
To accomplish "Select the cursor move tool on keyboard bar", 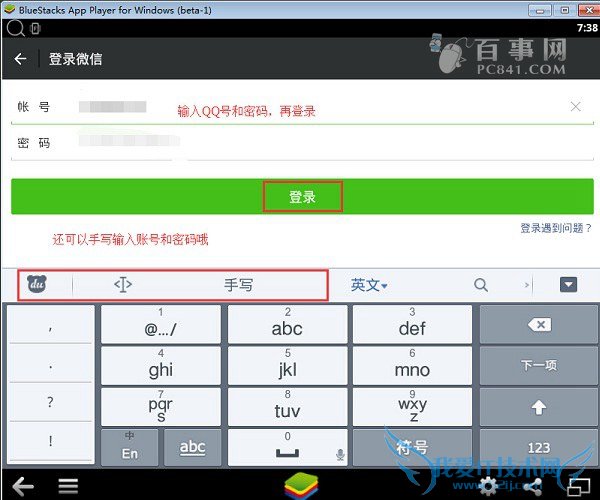I will click(123, 285).
